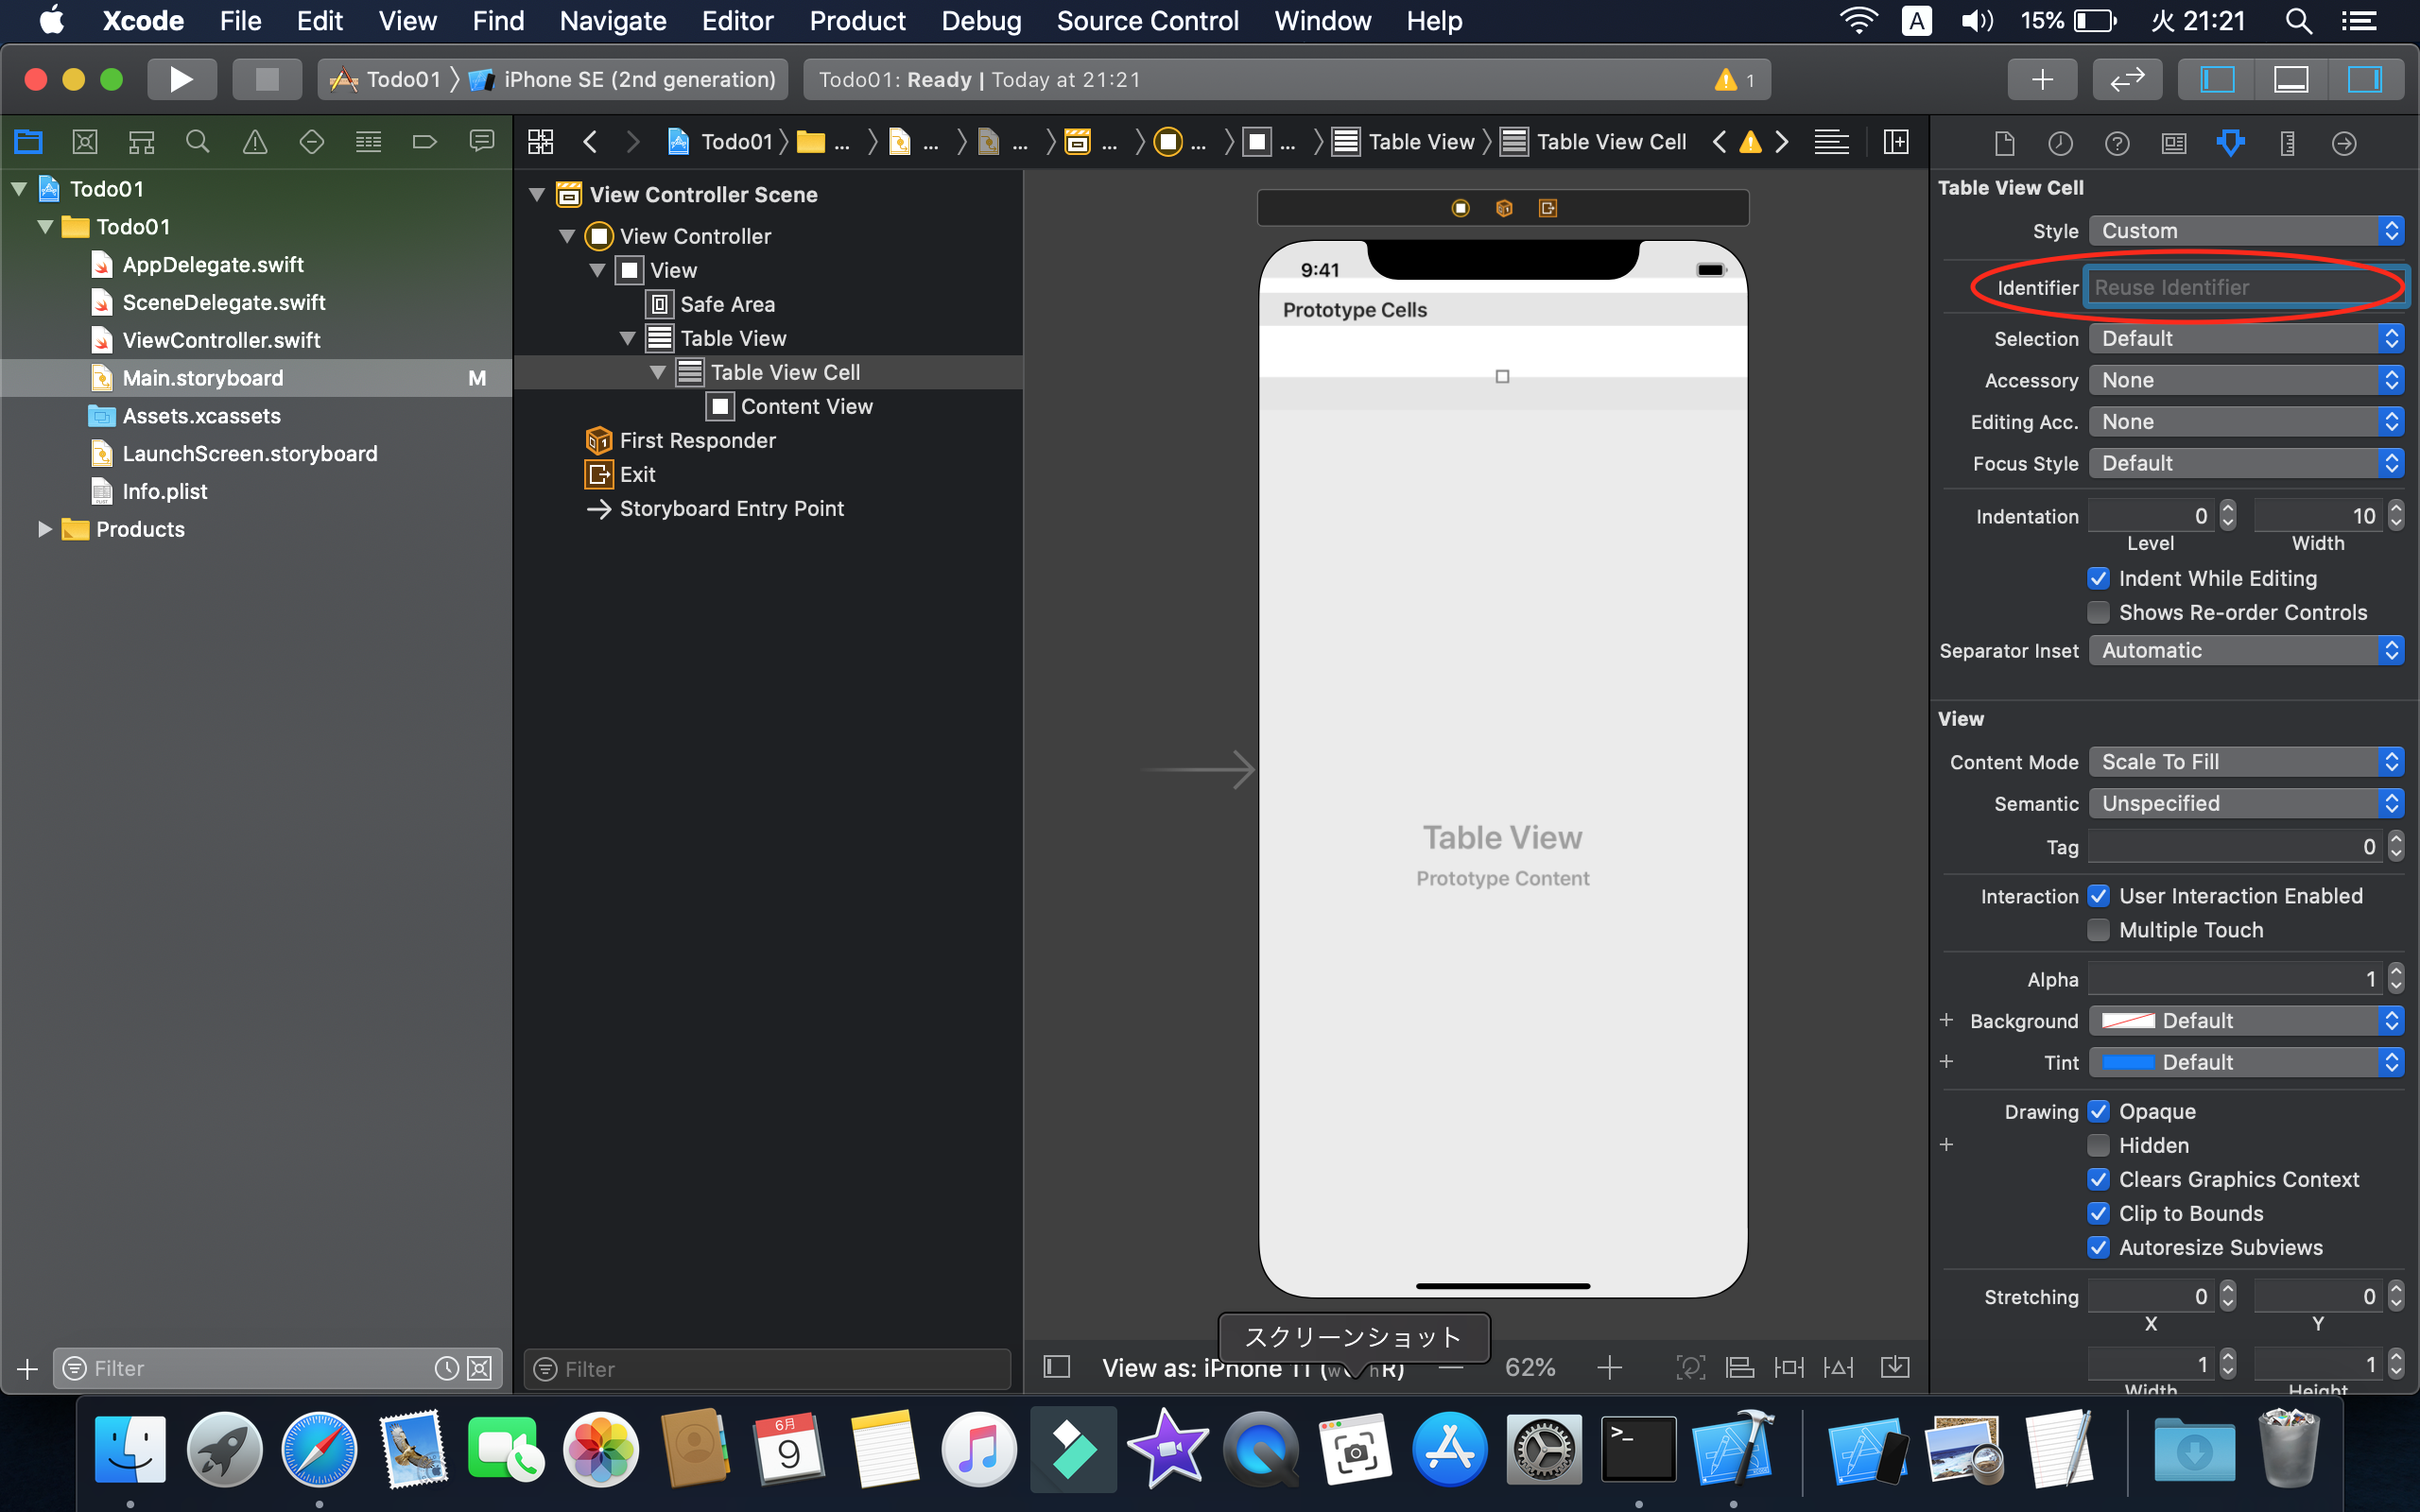Toggle the bottom debug area panel button
The height and width of the screenshot is (1512, 2420).
pyautogui.click(x=2291, y=79)
